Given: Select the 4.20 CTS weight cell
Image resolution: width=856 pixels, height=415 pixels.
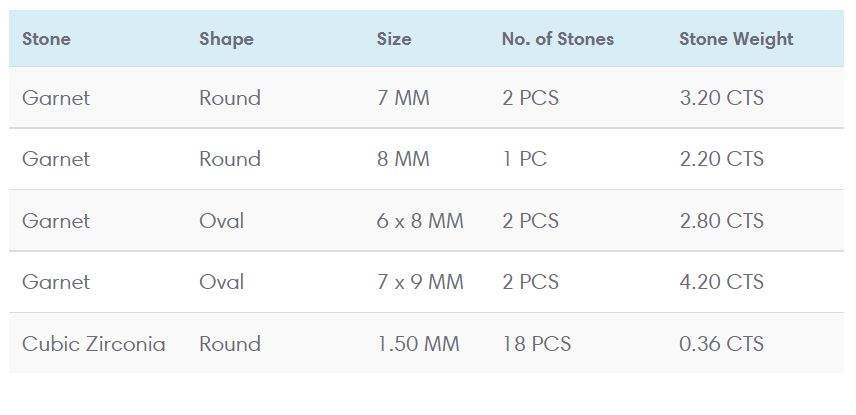Looking at the screenshot, I should [721, 282].
